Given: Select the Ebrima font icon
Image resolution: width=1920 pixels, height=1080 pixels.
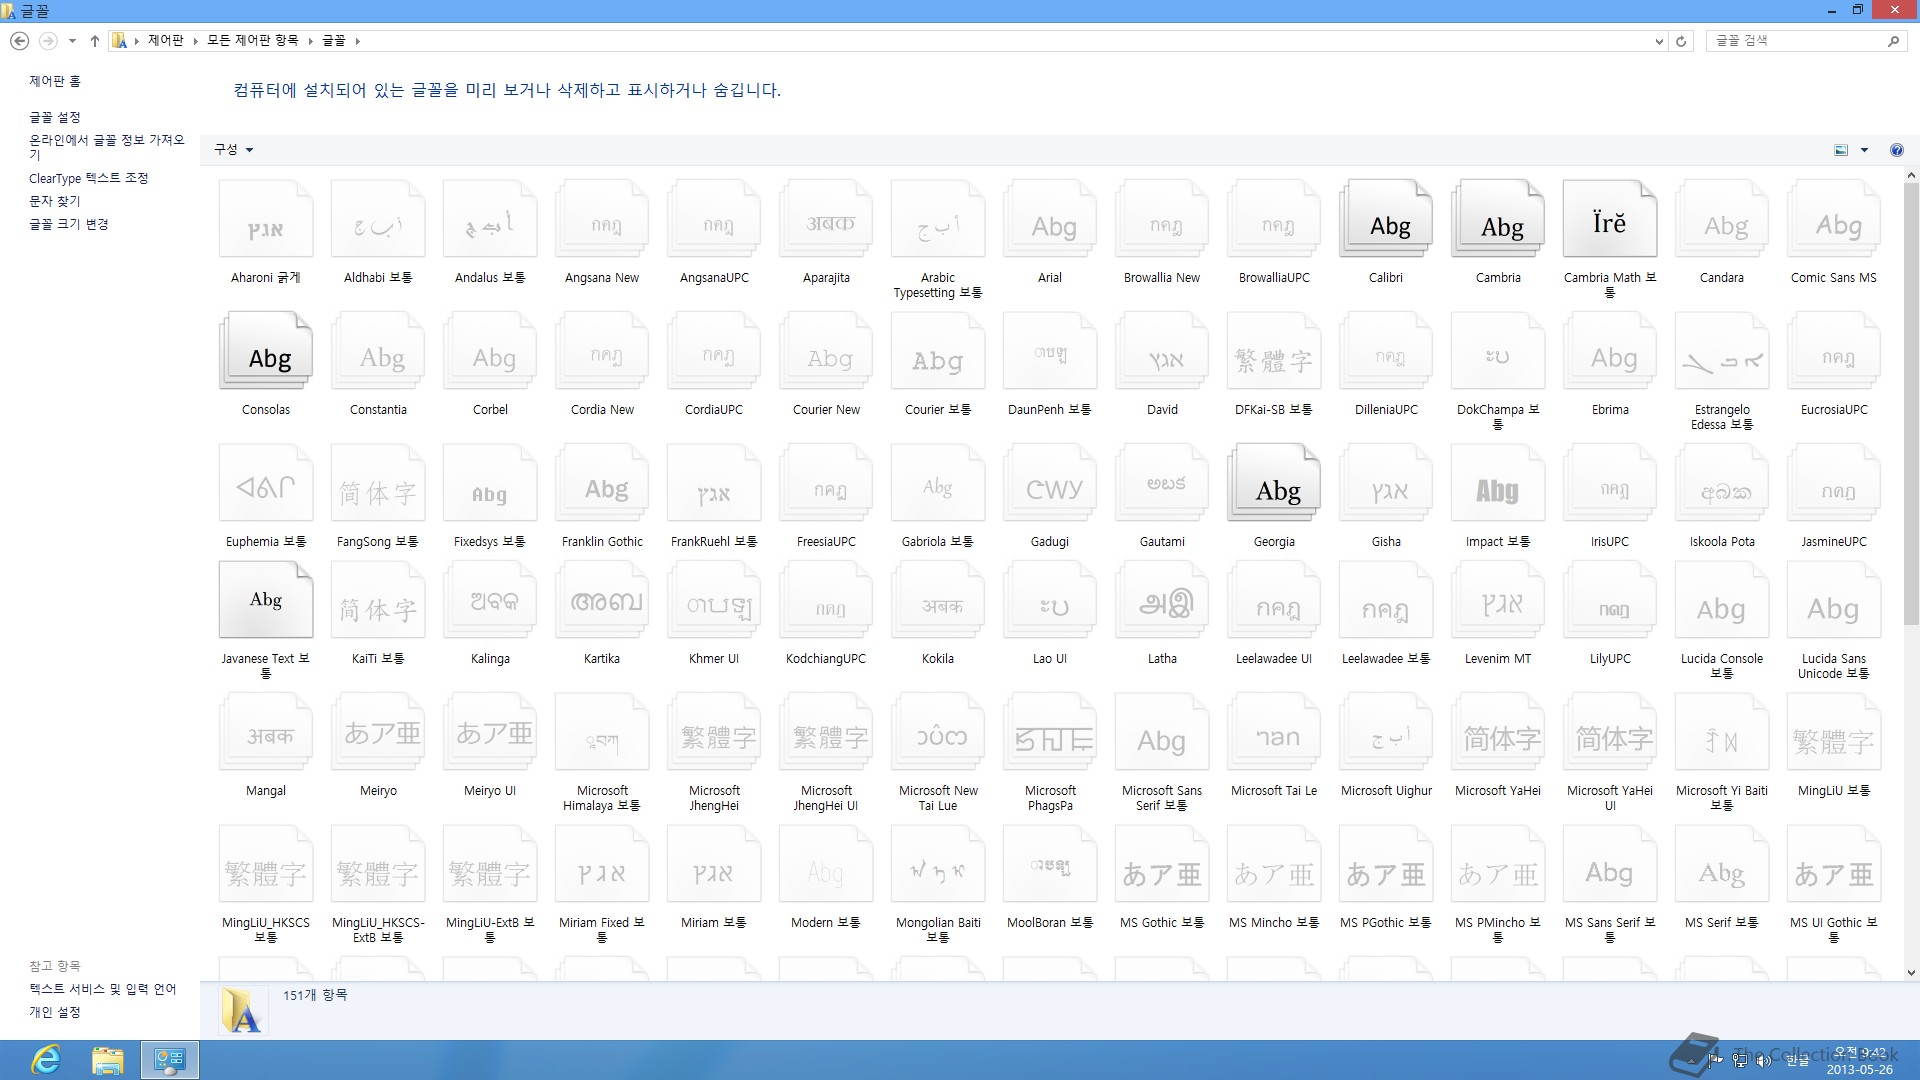Looking at the screenshot, I should point(1610,351).
